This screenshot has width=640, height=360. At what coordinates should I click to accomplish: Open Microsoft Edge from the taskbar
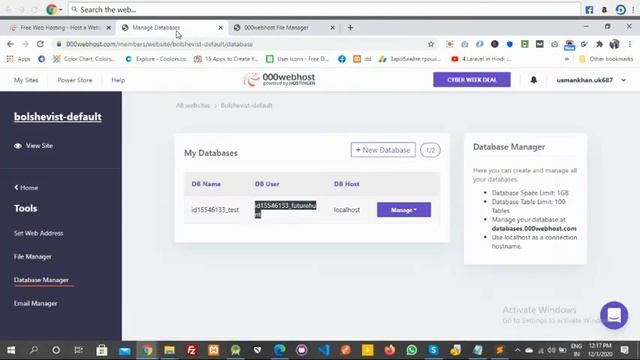(x=280, y=350)
